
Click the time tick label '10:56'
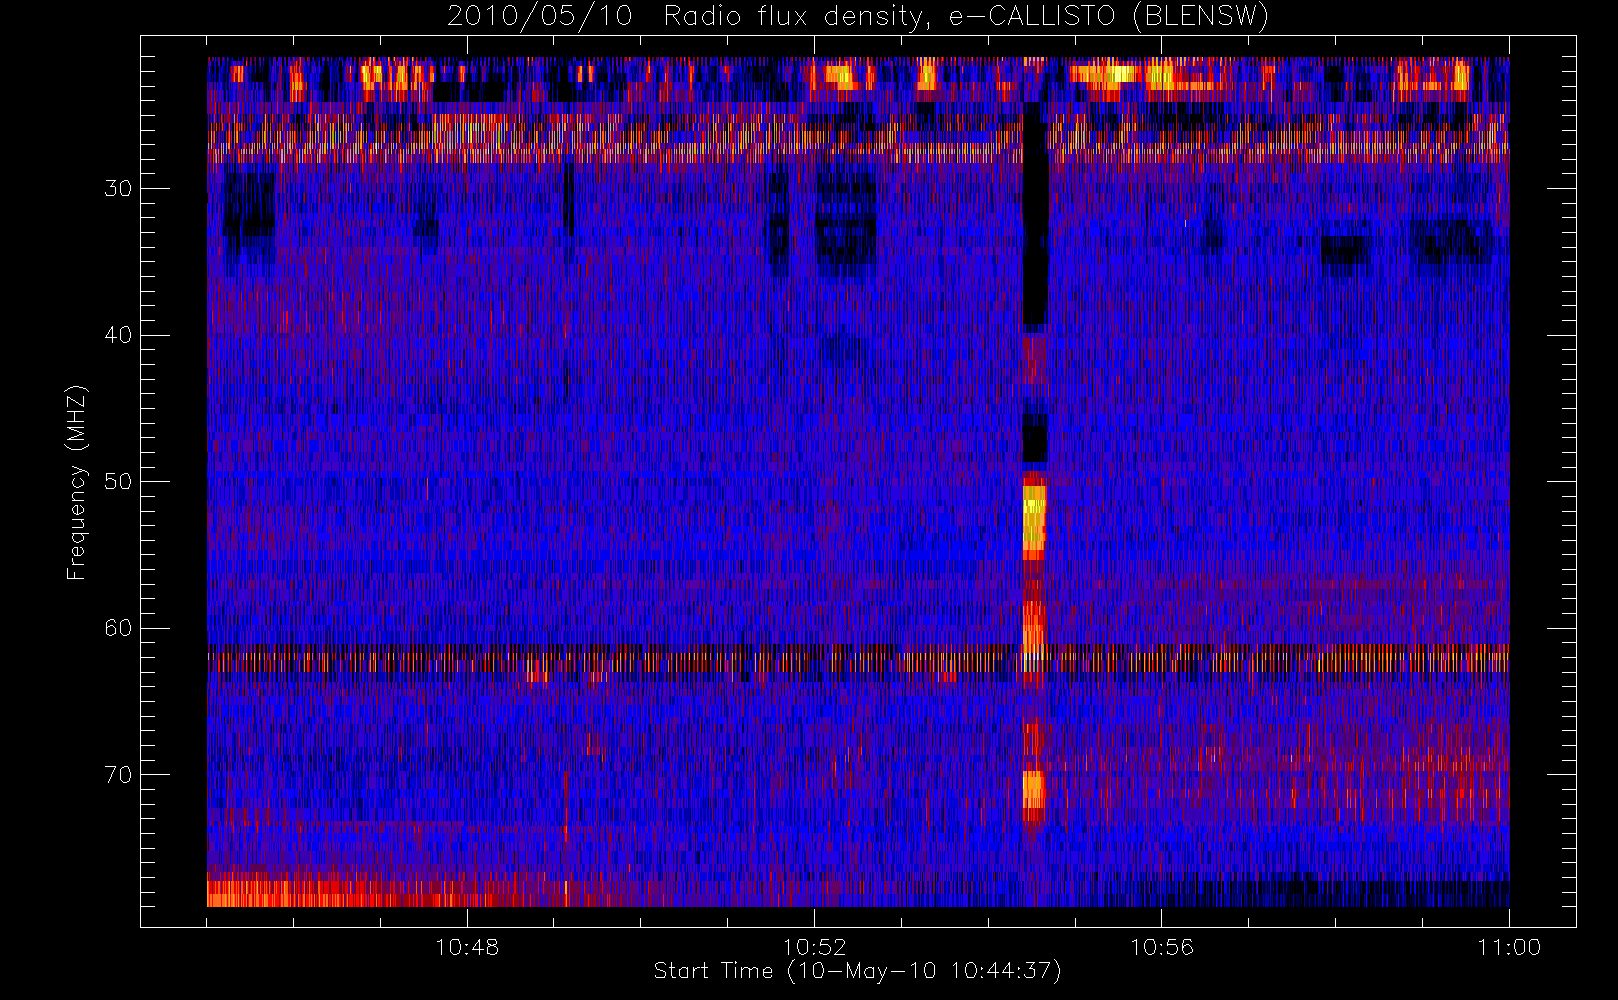pyautogui.click(x=1161, y=947)
